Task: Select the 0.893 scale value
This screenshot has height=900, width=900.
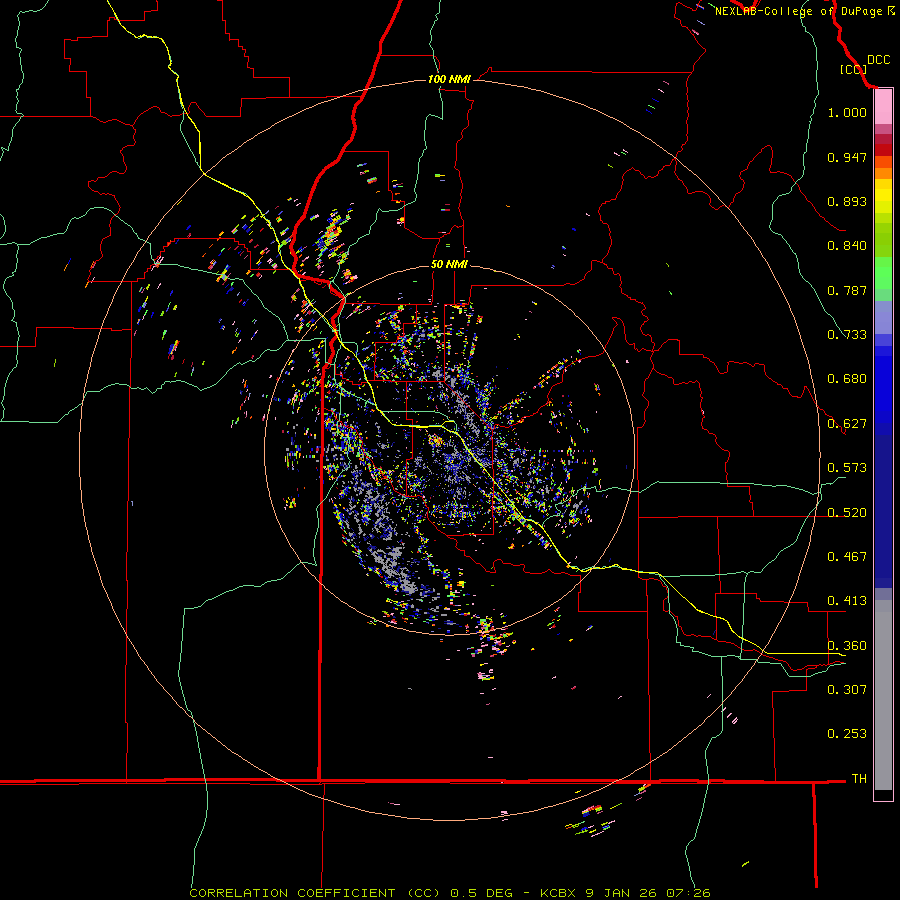Action: (x=847, y=201)
